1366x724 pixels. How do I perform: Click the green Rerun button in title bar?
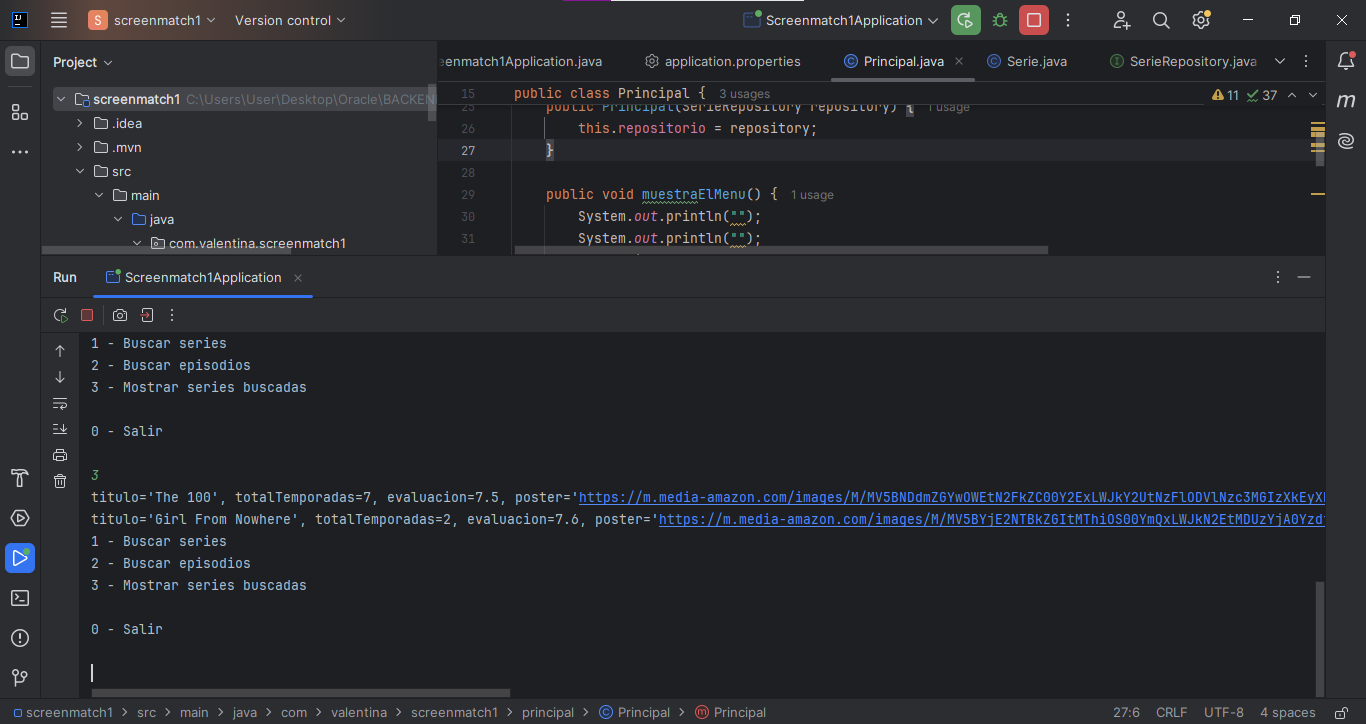[966, 20]
